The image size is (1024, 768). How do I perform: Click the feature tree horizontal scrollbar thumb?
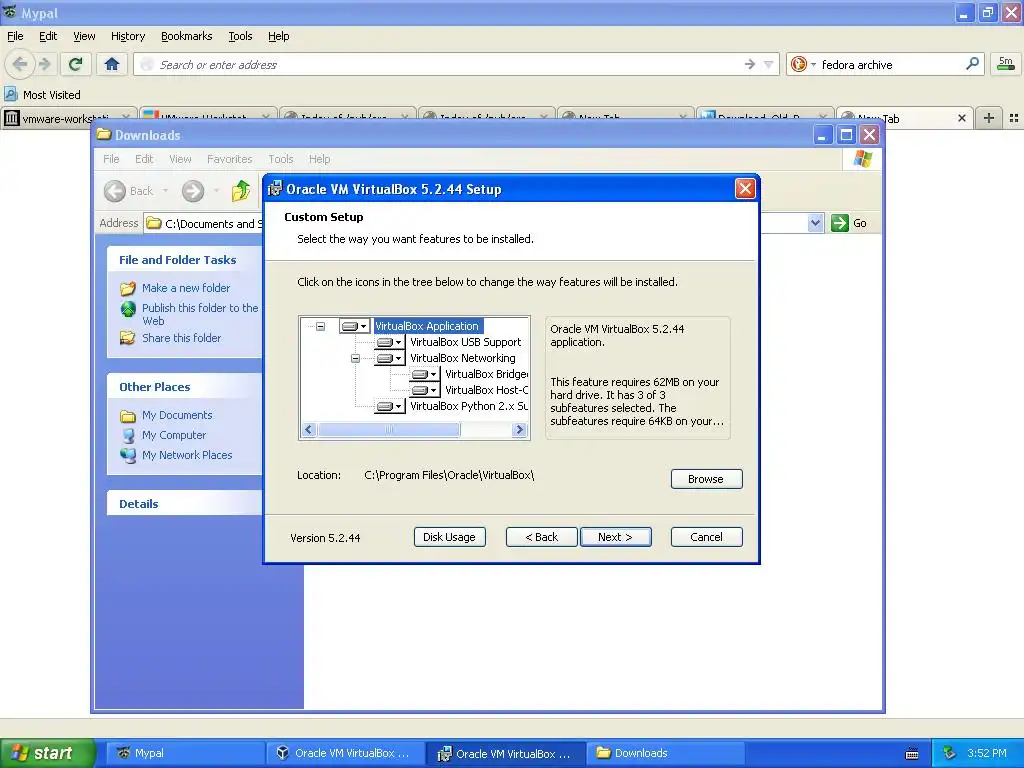click(389, 430)
